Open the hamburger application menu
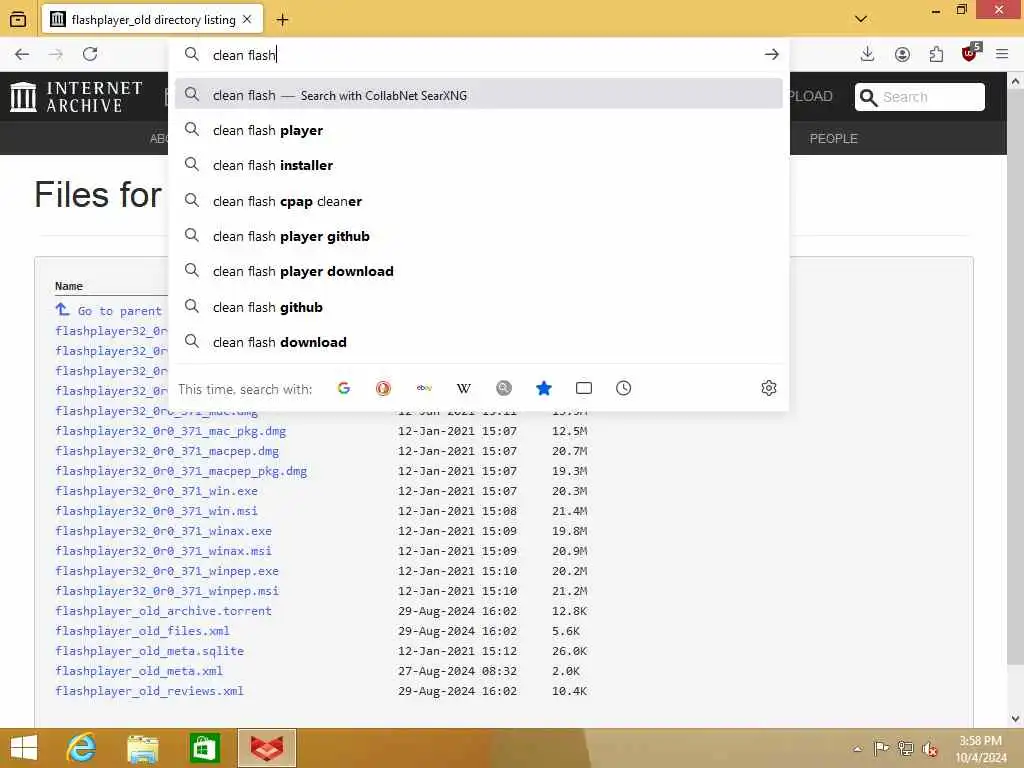 pos(1002,54)
